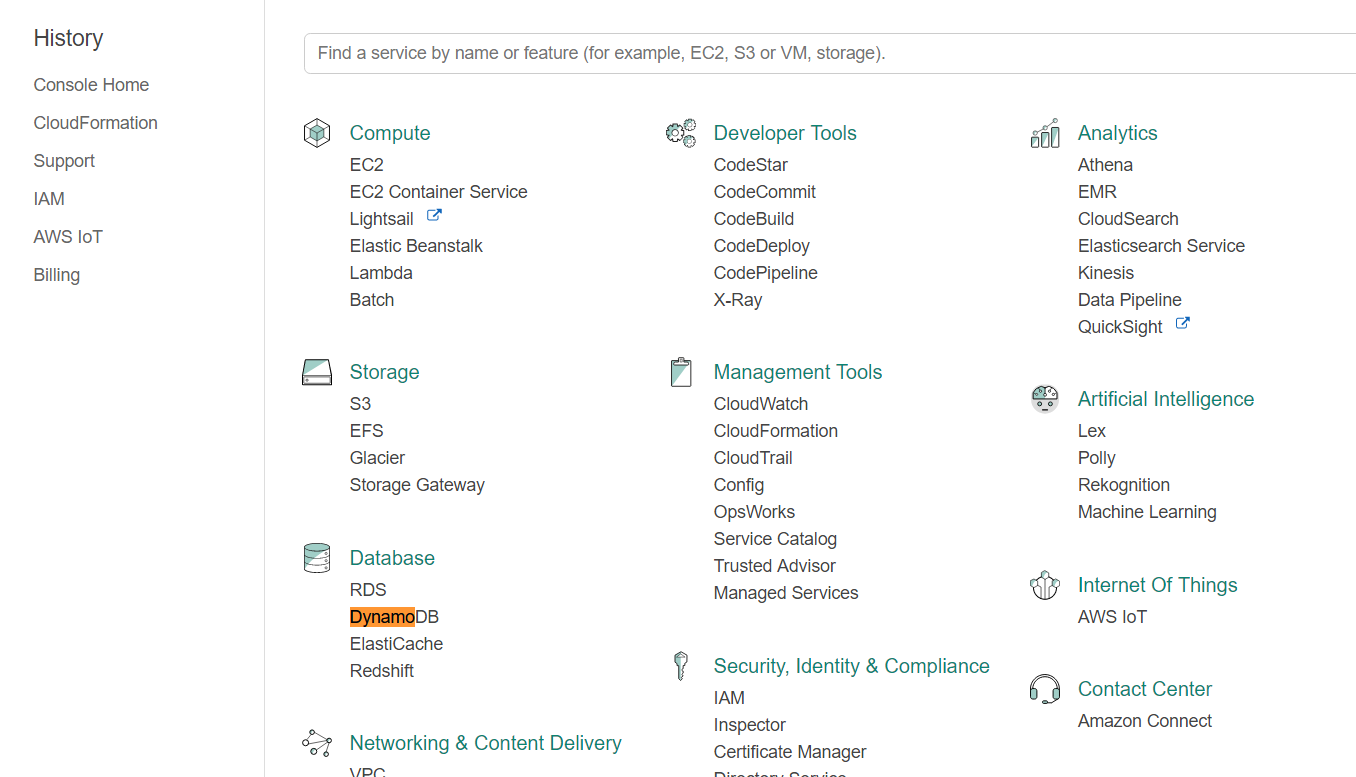
Task: Open CloudWatch under Management Tools
Action: 761,404
